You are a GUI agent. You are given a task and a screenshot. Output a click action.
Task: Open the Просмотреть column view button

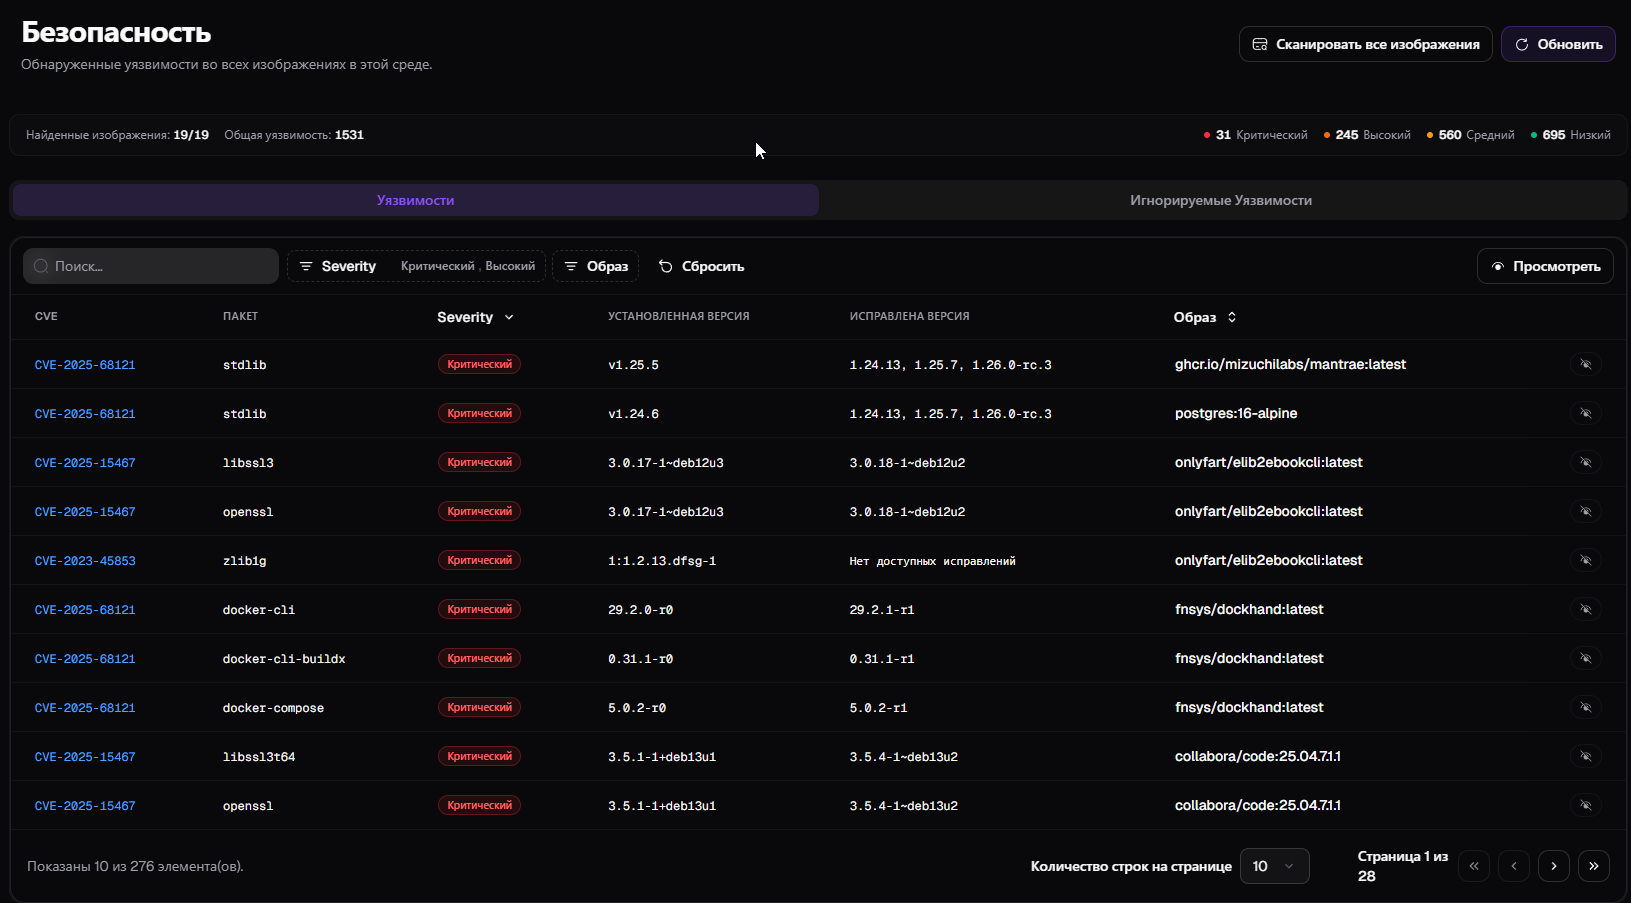(1544, 266)
